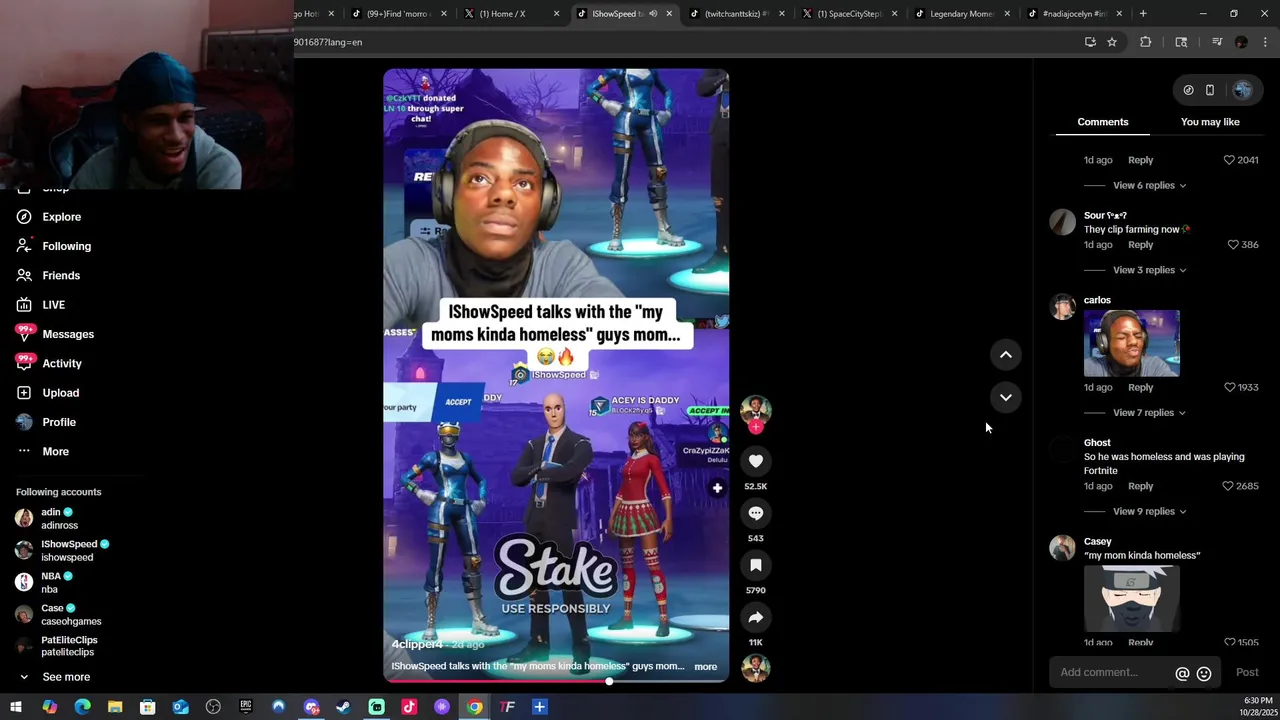Open Casey's Kakashi image thumbnail
This screenshot has width=1280, height=720.
coord(1131,598)
